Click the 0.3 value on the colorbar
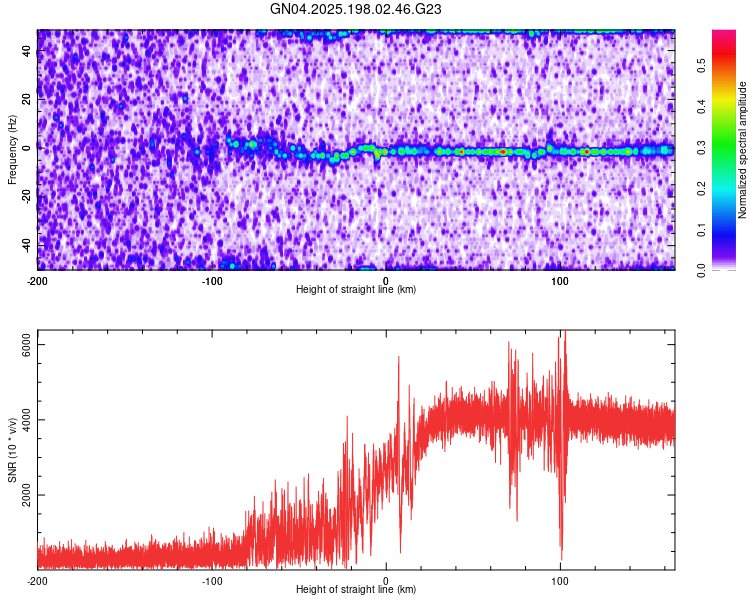This screenshot has width=750, height=600. click(702, 147)
